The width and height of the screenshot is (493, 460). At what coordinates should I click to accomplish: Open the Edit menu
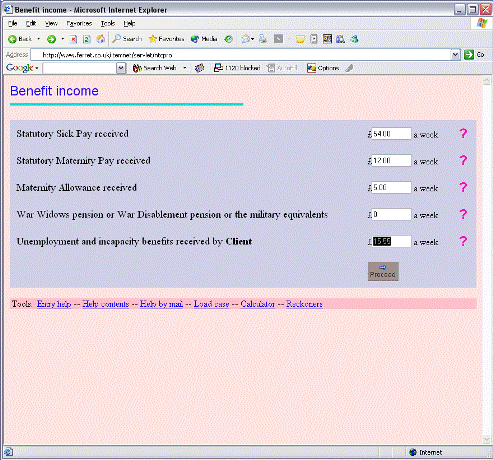point(31,23)
